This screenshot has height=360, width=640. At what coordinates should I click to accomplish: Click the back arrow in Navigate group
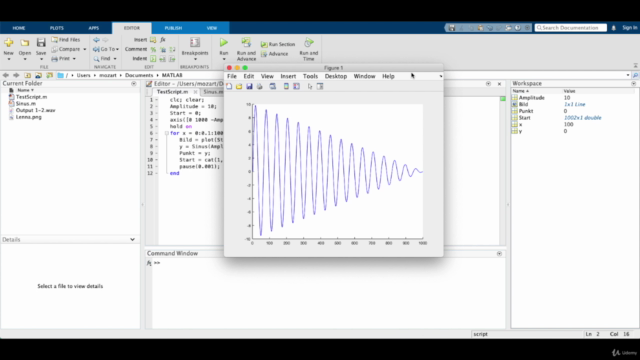(96, 40)
